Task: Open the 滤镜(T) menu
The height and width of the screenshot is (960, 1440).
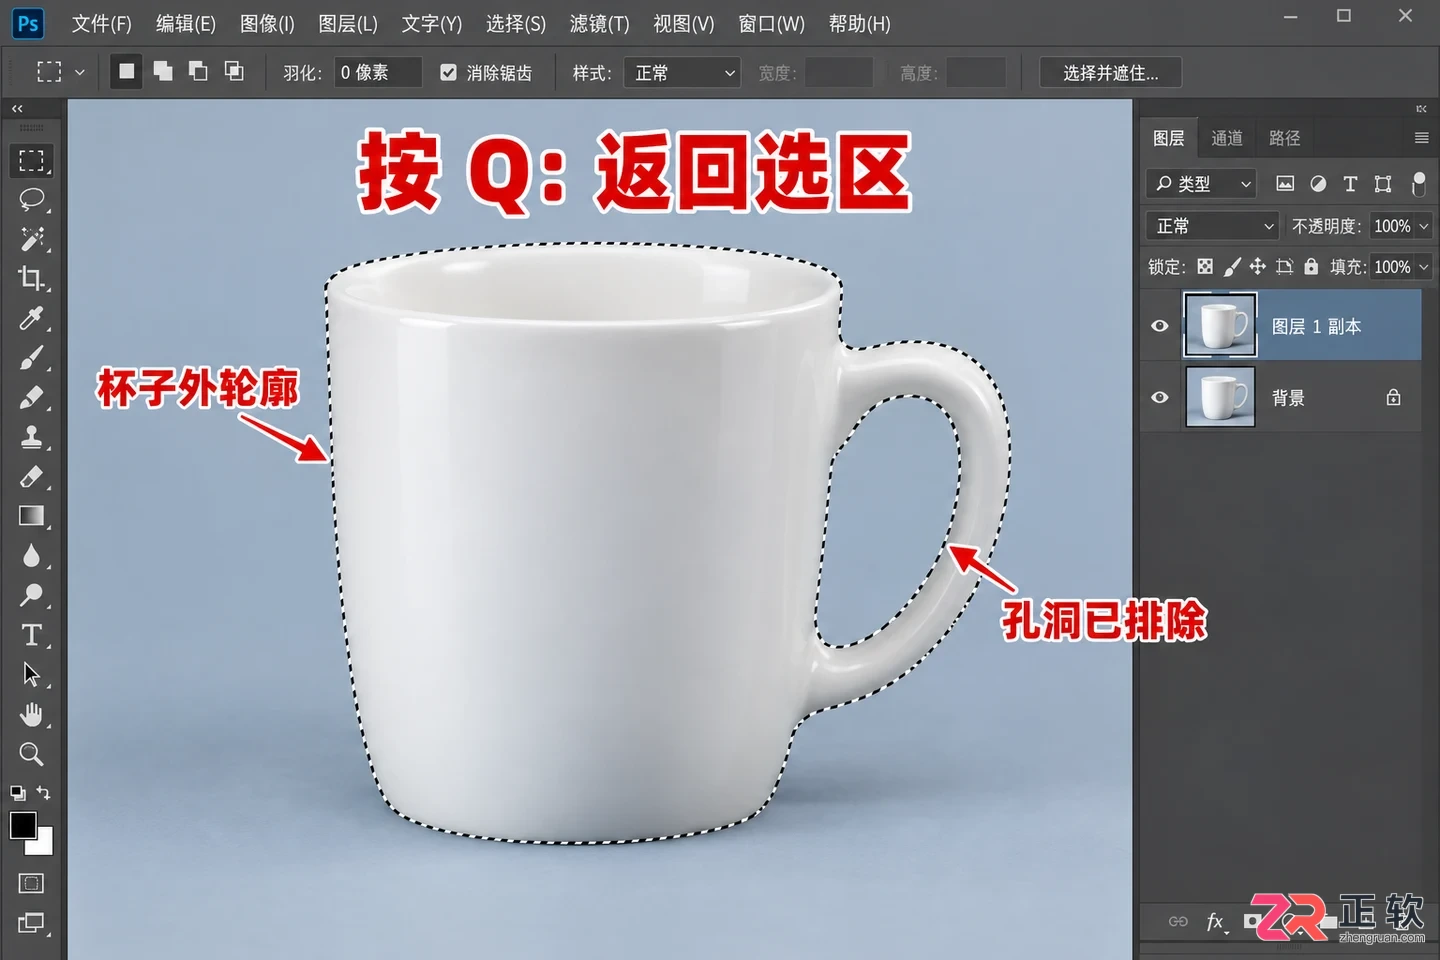Action: coord(599,24)
